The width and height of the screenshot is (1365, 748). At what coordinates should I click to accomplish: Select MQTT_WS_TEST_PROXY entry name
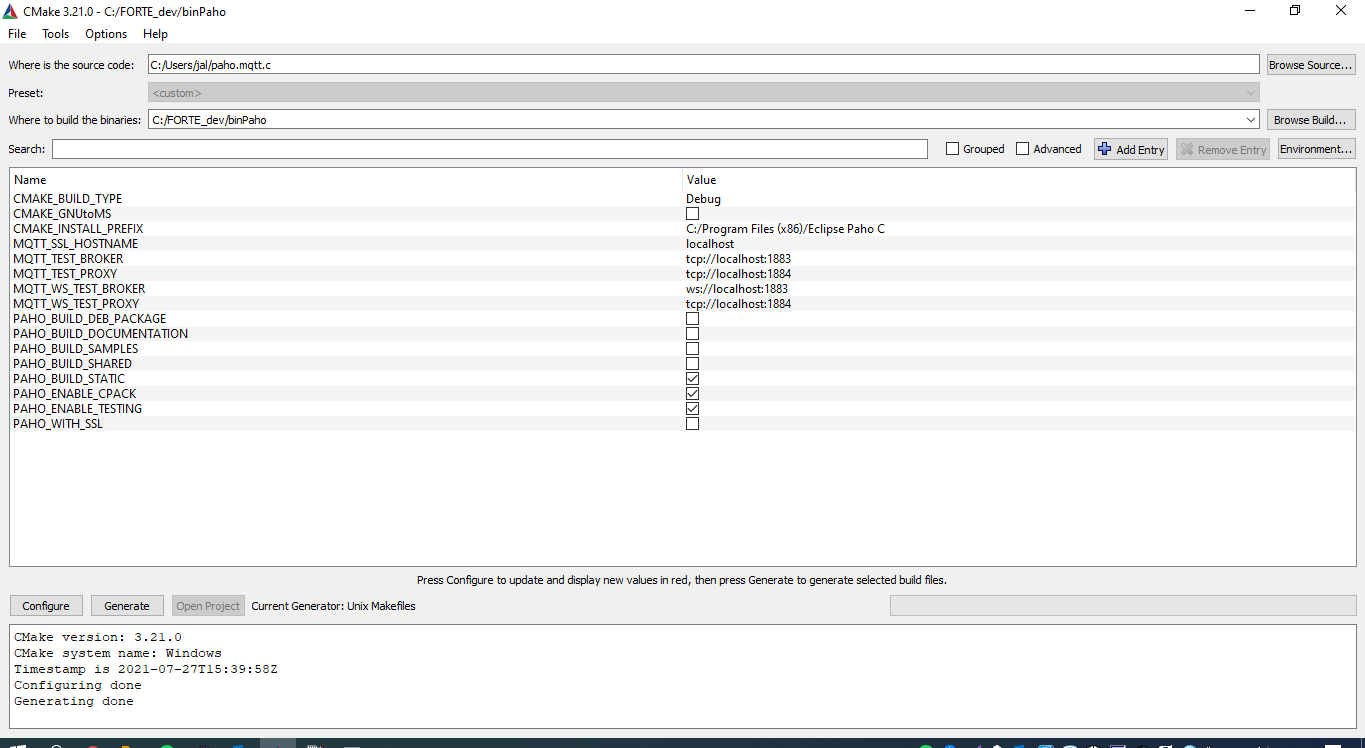[x=76, y=304]
